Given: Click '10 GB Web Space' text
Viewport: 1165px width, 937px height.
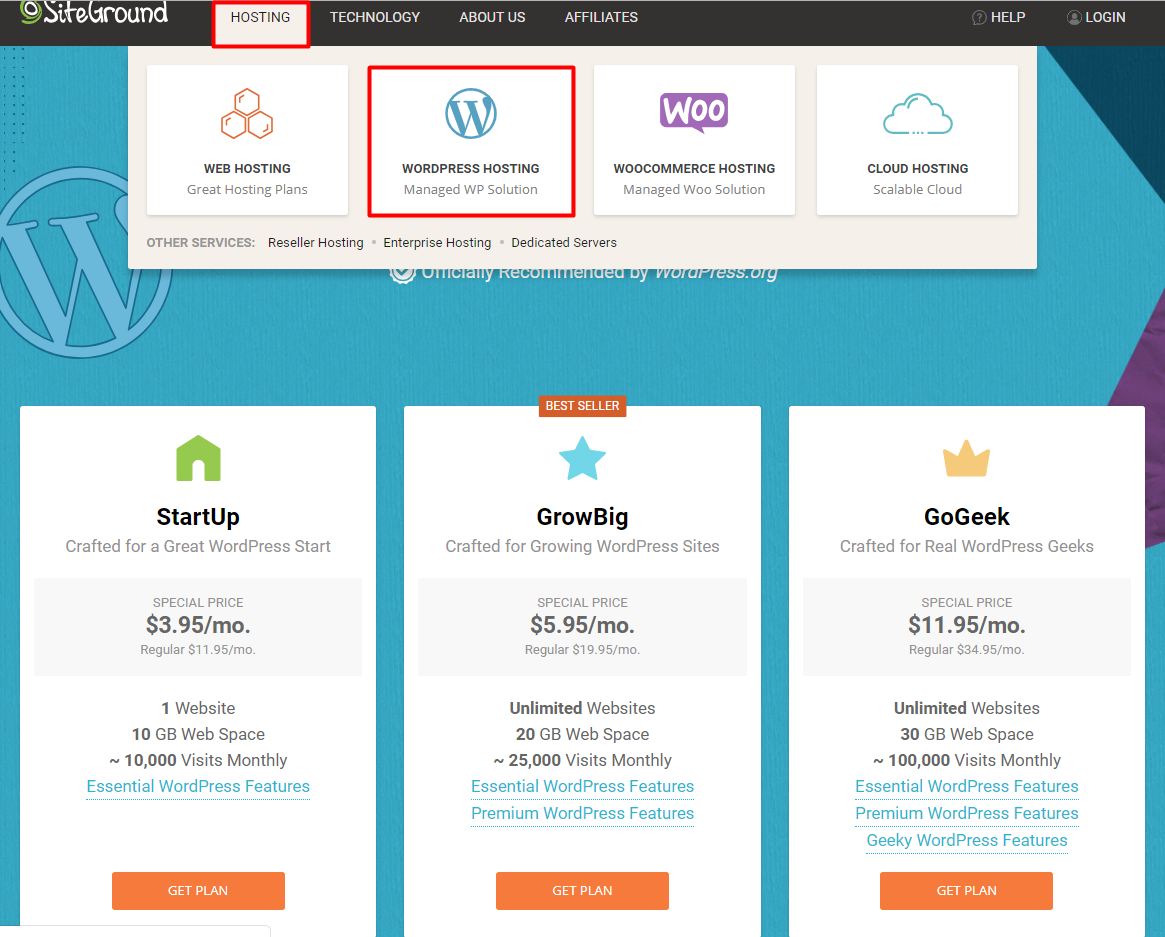Looking at the screenshot, I should (x=198, y=734).
